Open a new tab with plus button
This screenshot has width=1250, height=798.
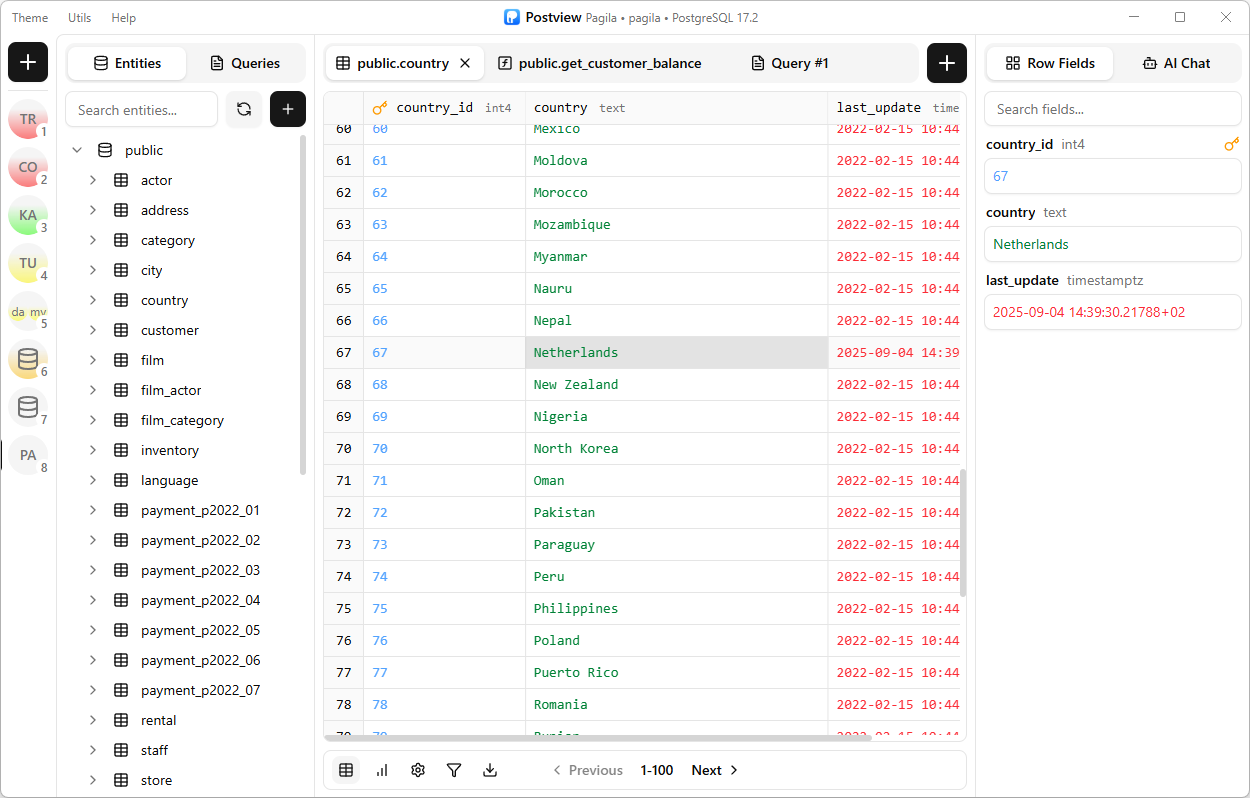point(946,63)
